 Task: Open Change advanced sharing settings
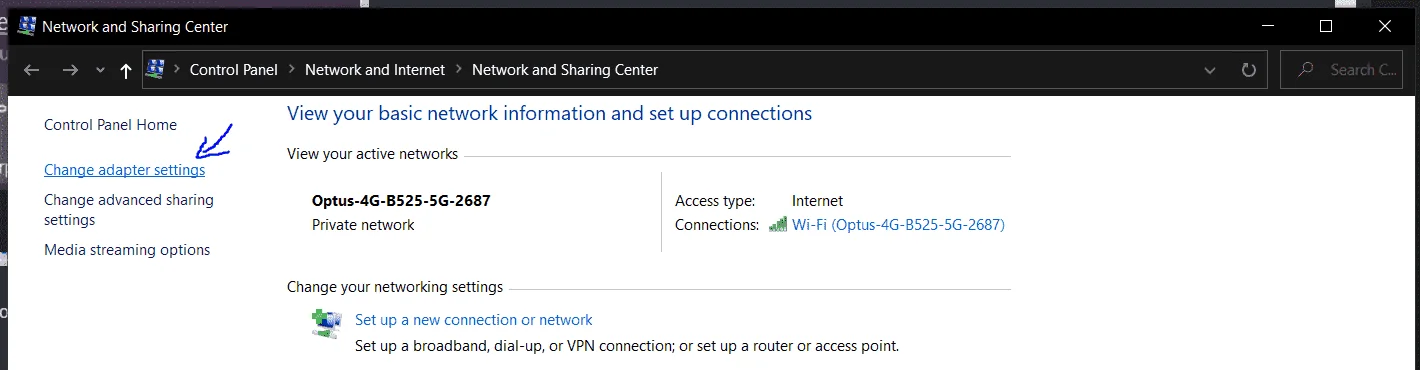click(129, 210)
